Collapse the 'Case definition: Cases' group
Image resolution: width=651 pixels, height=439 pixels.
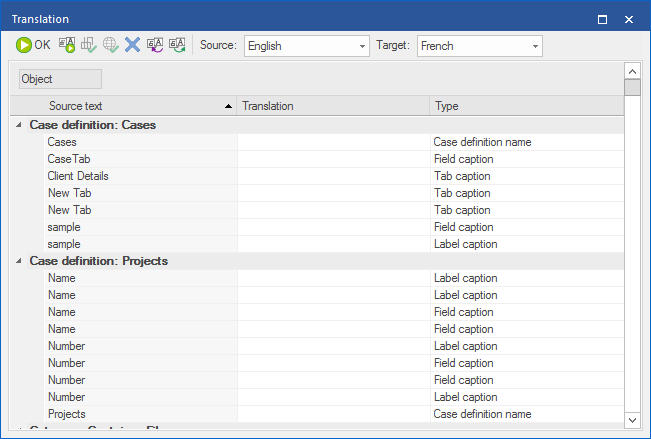click(19, 125)
